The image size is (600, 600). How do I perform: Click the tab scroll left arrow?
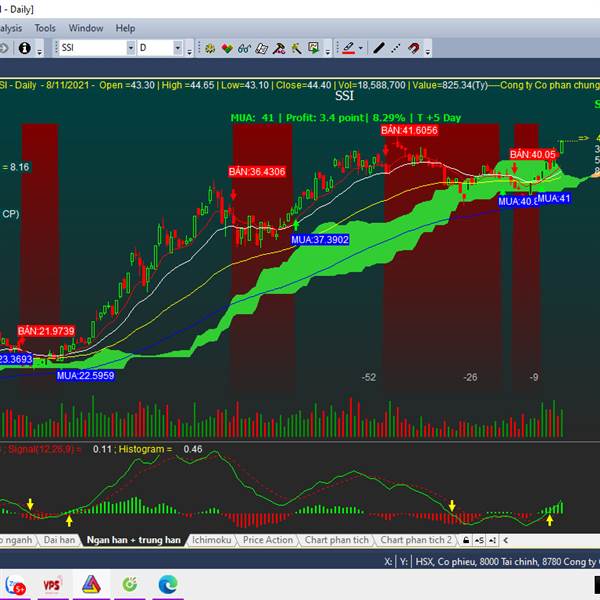pos(506,540)
